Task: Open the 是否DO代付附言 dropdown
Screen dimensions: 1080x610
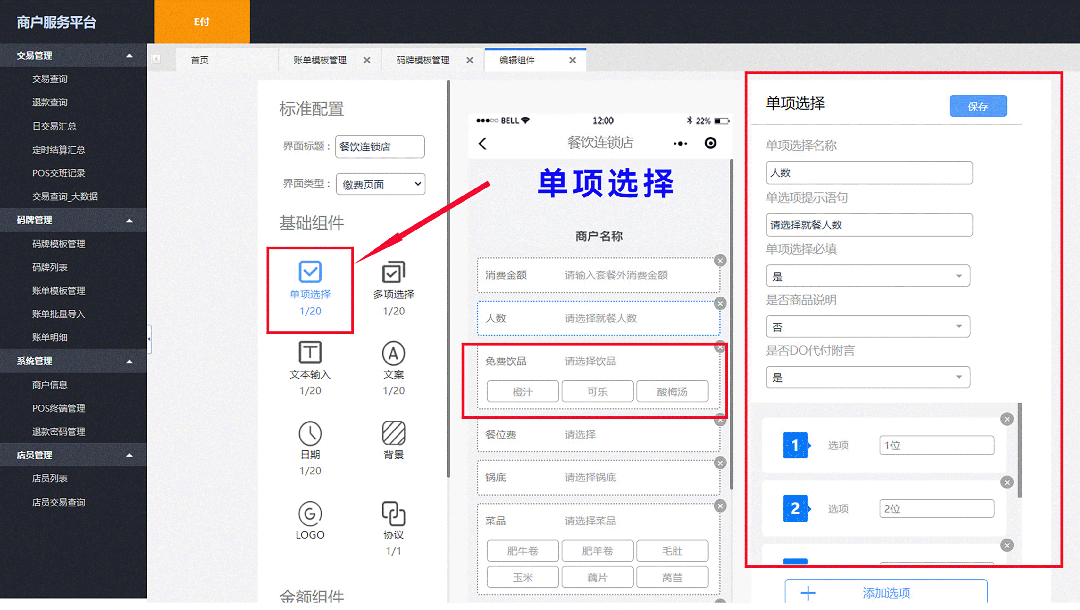Action: tap(868, 377)
